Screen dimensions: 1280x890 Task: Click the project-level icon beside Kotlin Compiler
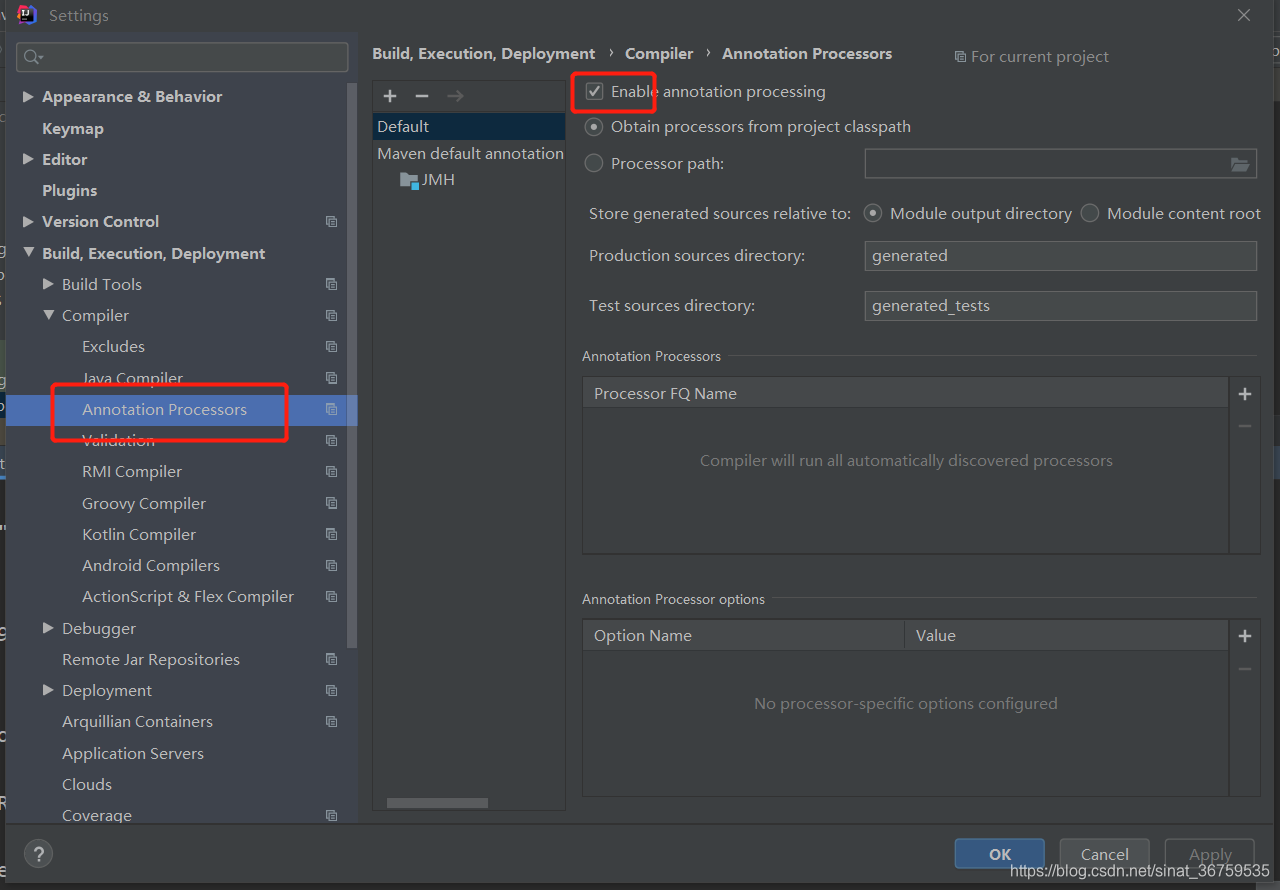[x=331, y=535]
